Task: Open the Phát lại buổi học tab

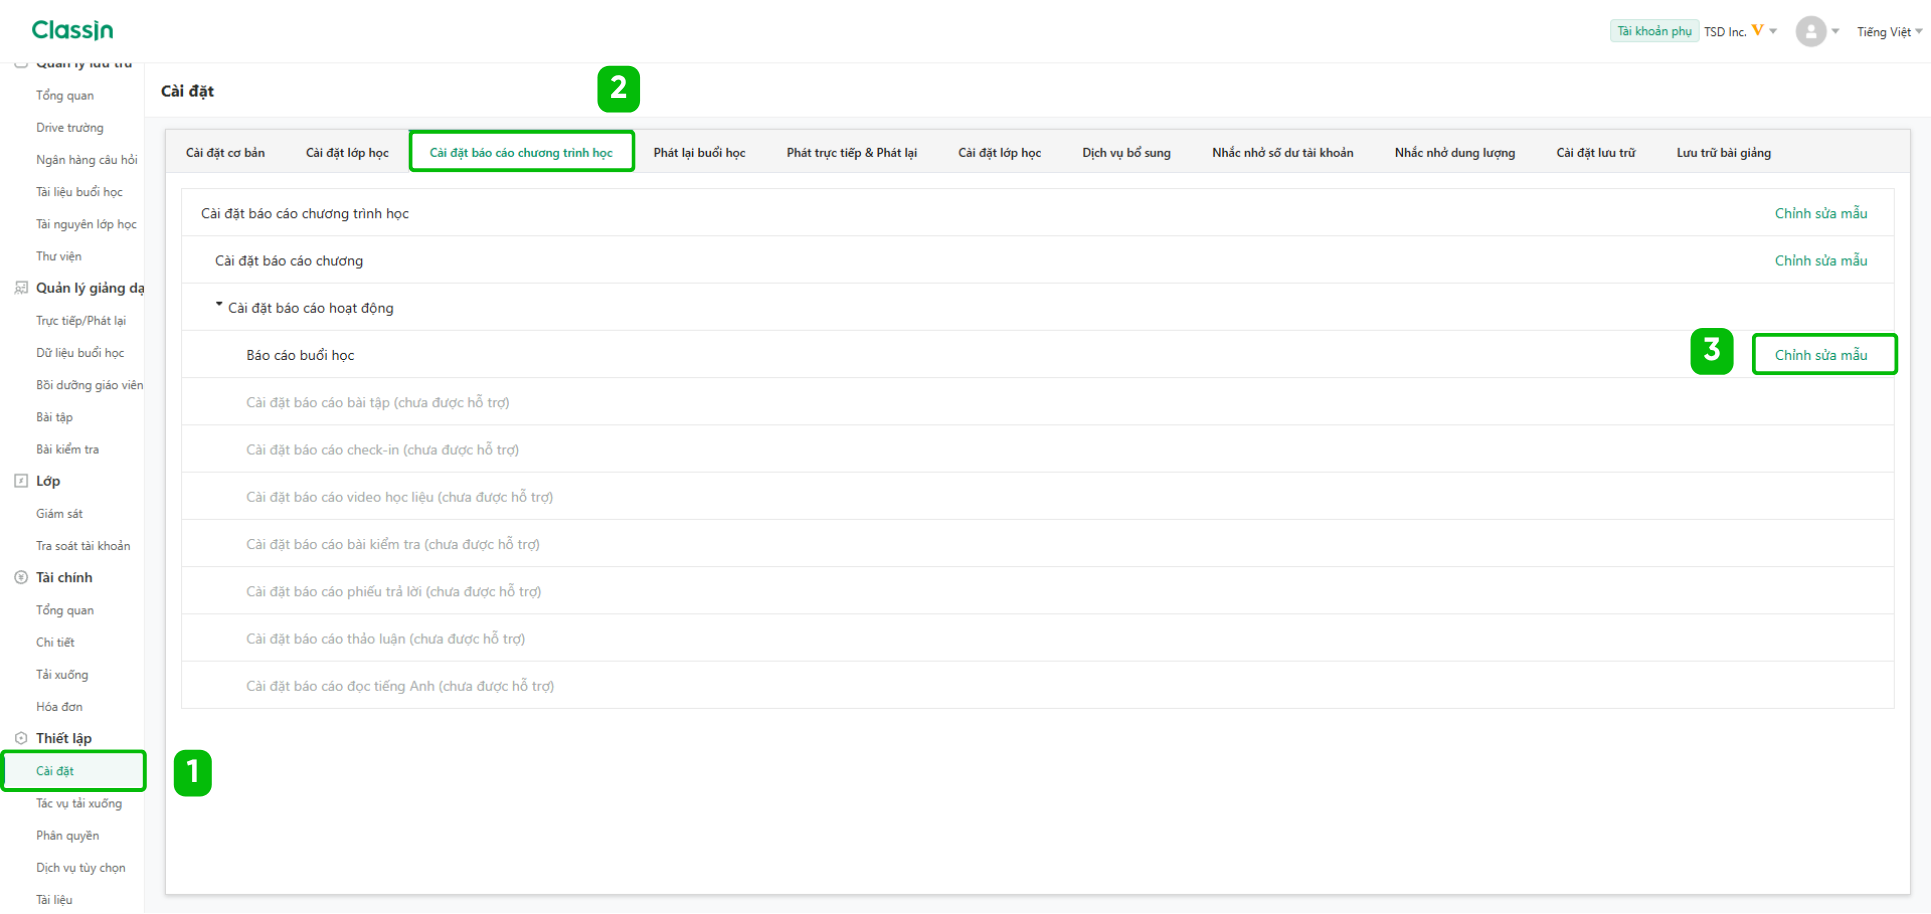Action: (699, 153)
